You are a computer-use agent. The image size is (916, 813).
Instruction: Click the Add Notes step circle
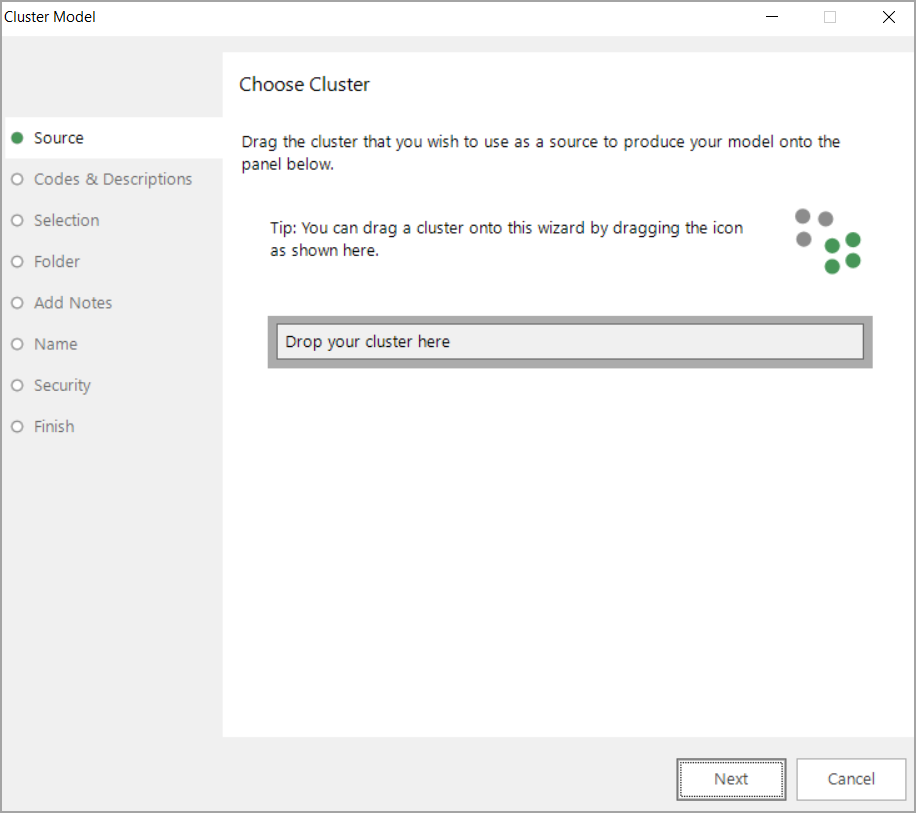18,303
